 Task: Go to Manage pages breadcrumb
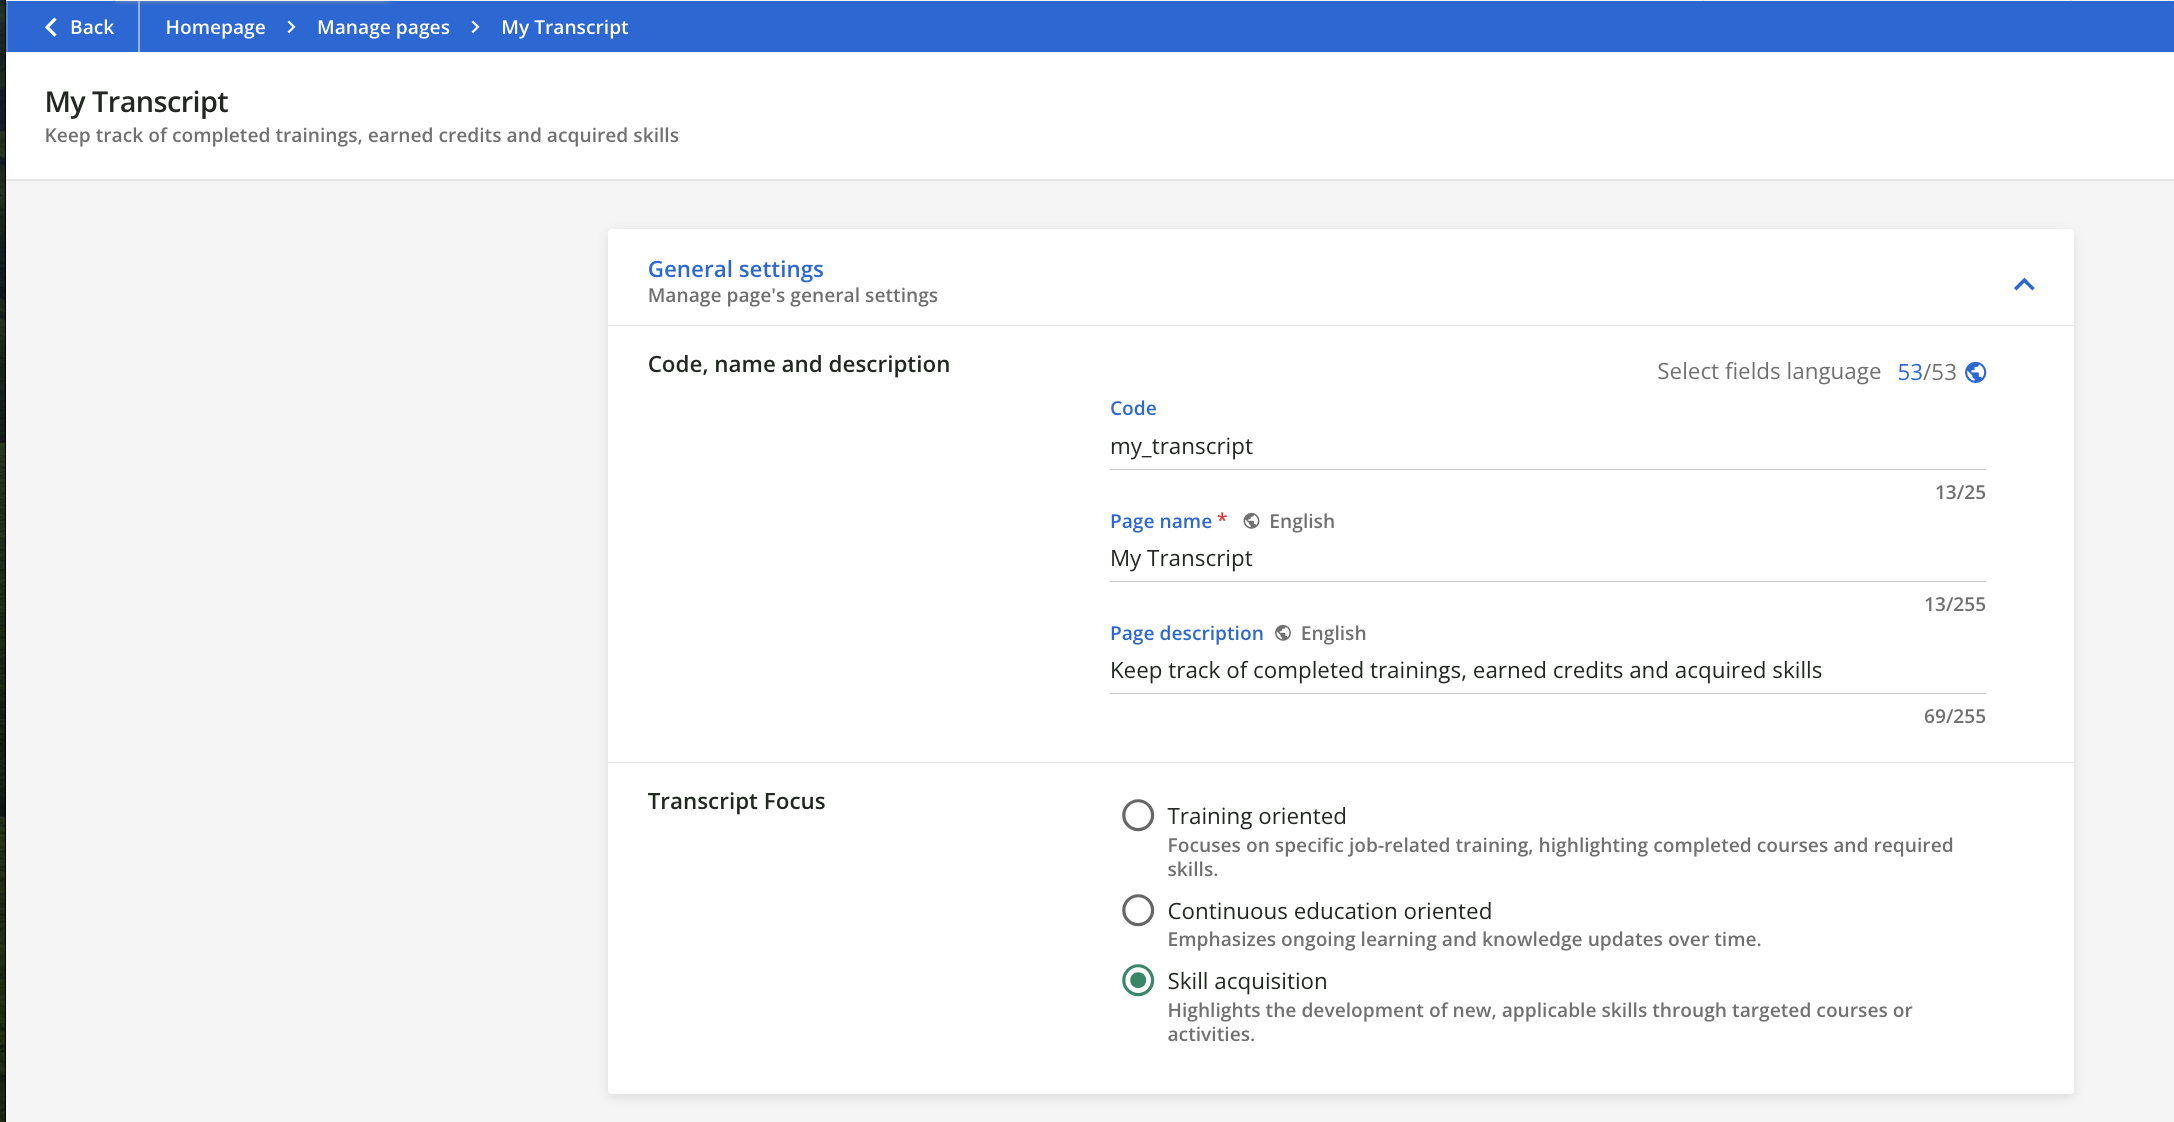pos(383,27)
